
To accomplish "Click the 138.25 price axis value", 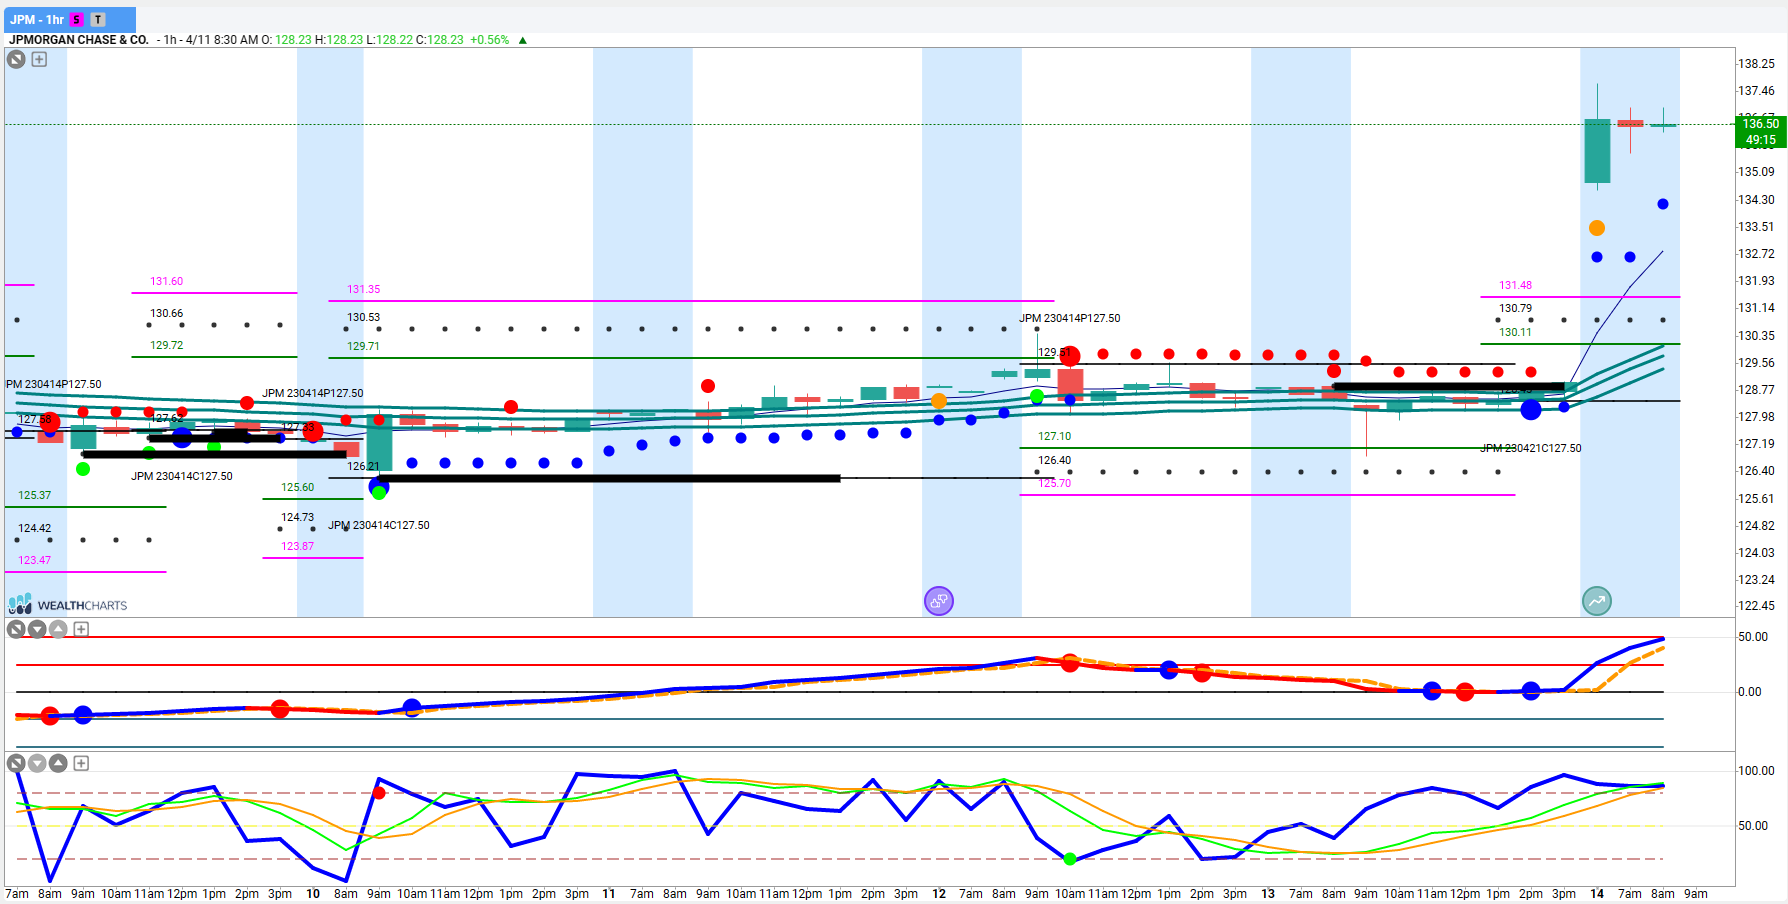I will click(1757, 64).
